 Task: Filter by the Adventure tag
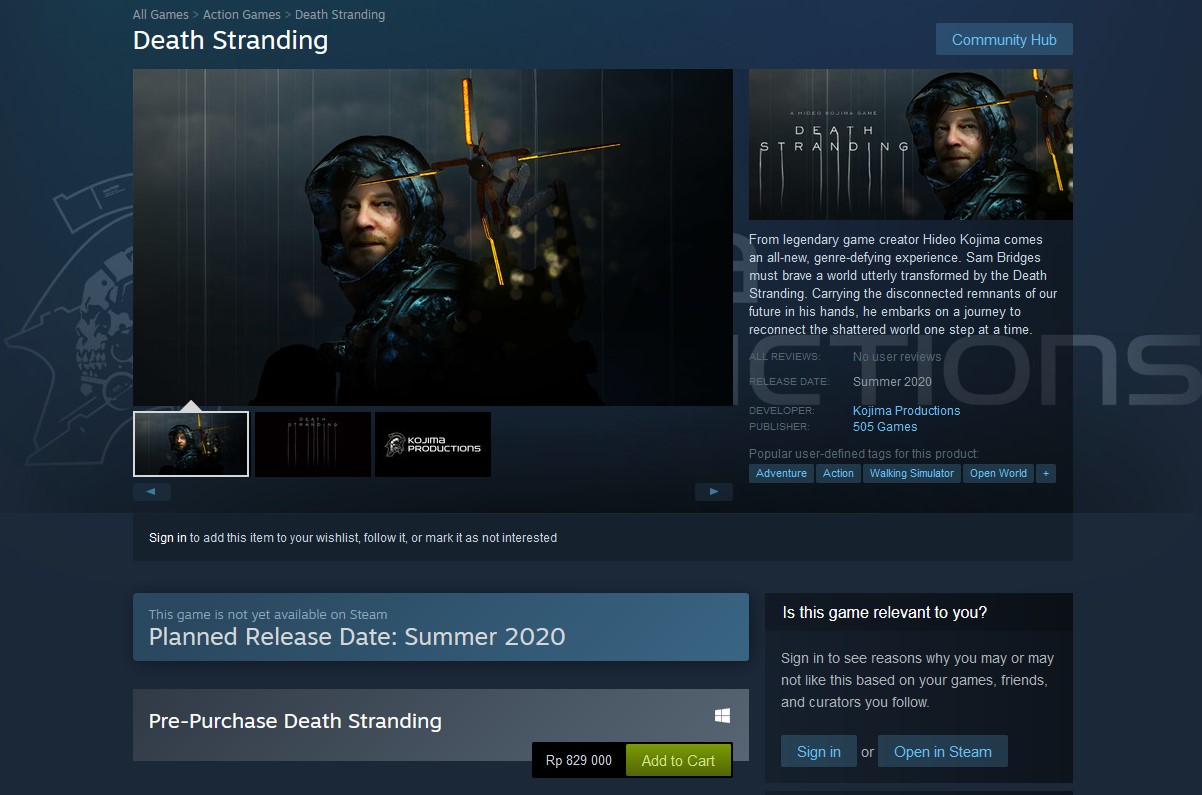coord(781,473)
